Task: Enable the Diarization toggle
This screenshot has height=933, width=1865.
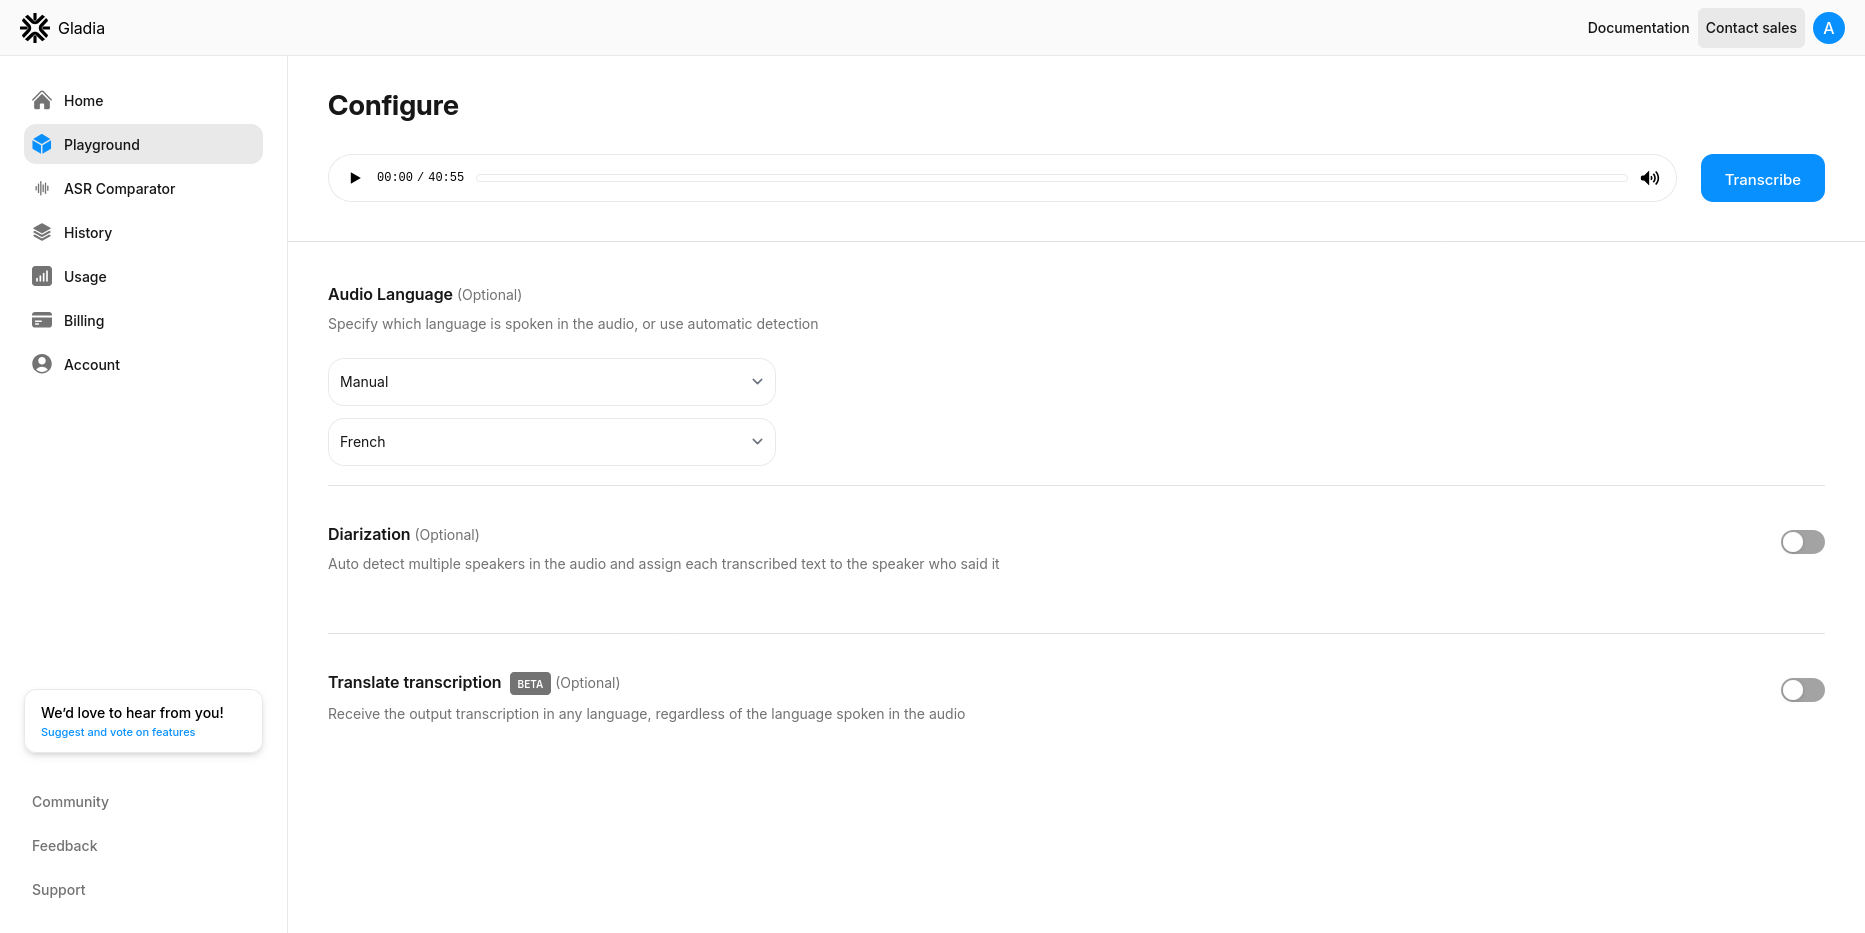Action: click(x=1802, y=542)
